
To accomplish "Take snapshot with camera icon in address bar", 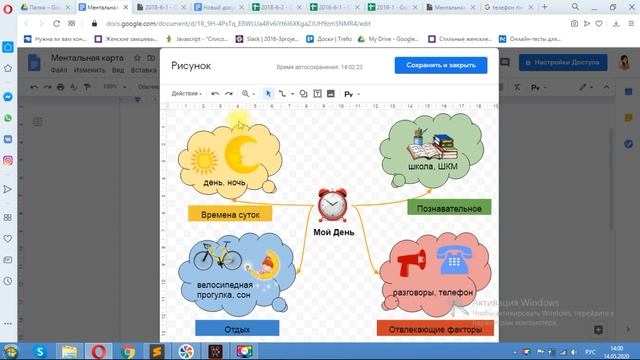I will [x=574, y=24].
